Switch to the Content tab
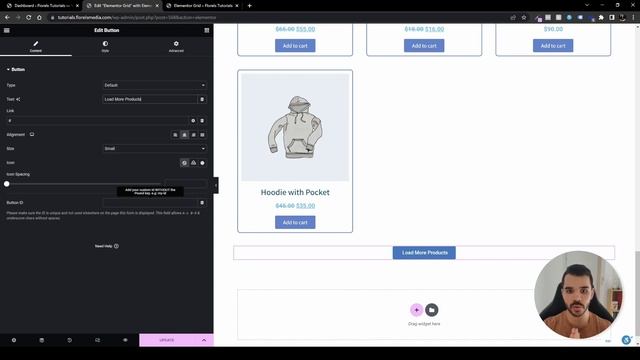This screenshot has width=640, height=360. 36,46
